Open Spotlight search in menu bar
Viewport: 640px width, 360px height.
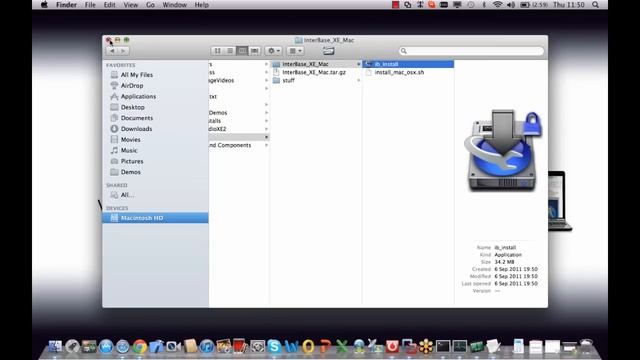(x=596, y=5)
